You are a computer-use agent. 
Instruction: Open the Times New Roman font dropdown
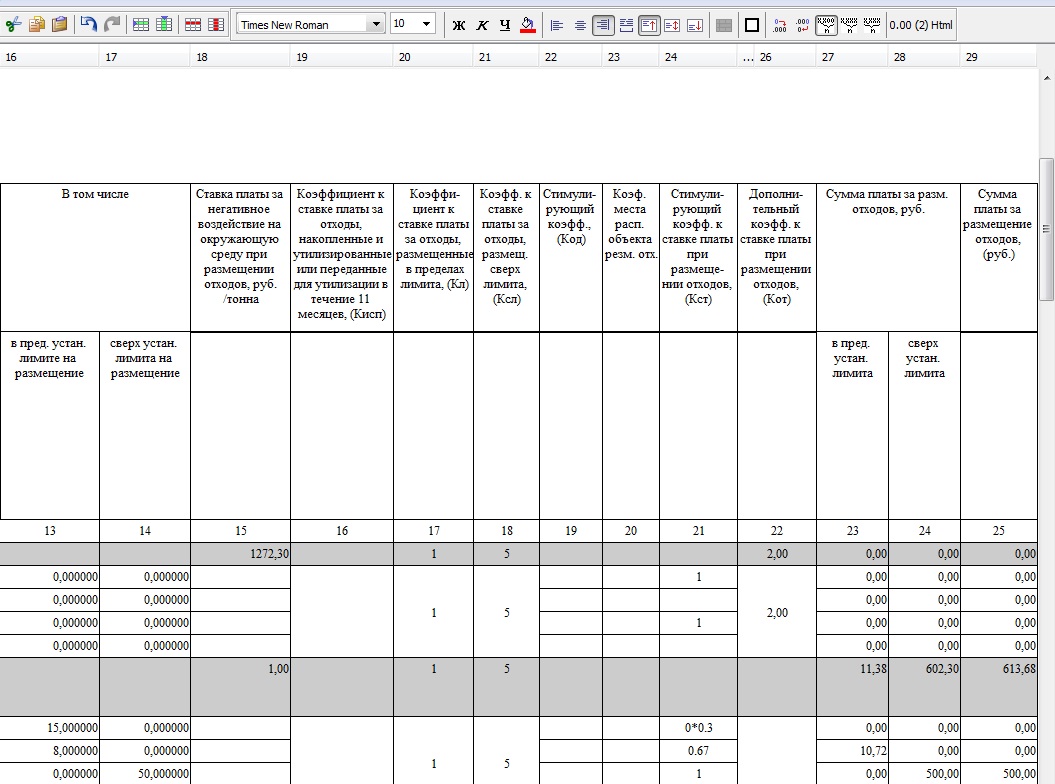click(x=376, y=24)
